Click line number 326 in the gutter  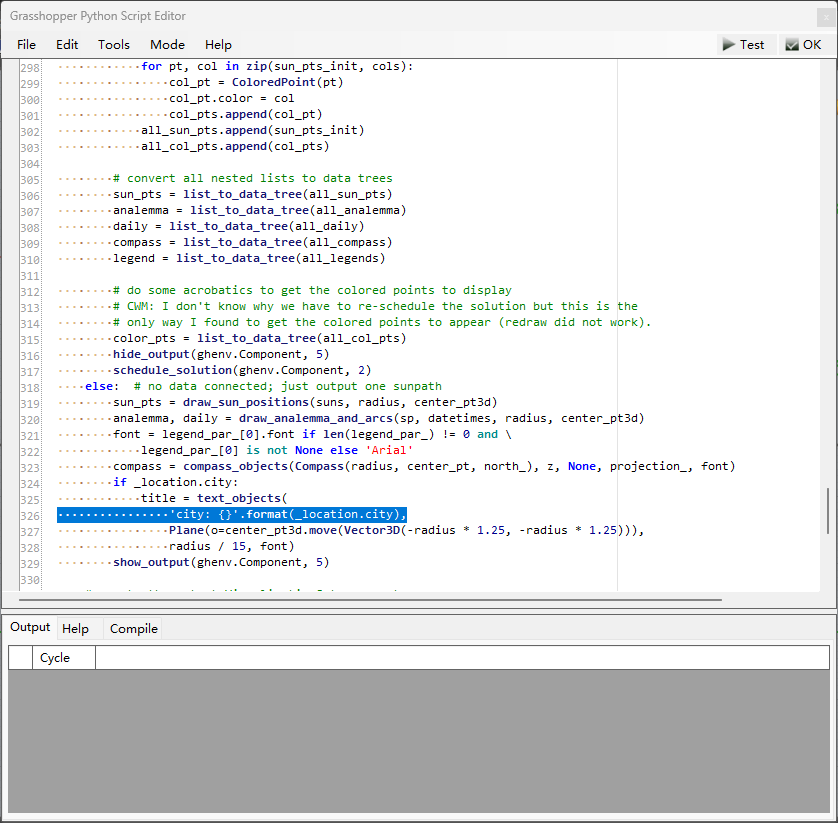click(30, 516)
